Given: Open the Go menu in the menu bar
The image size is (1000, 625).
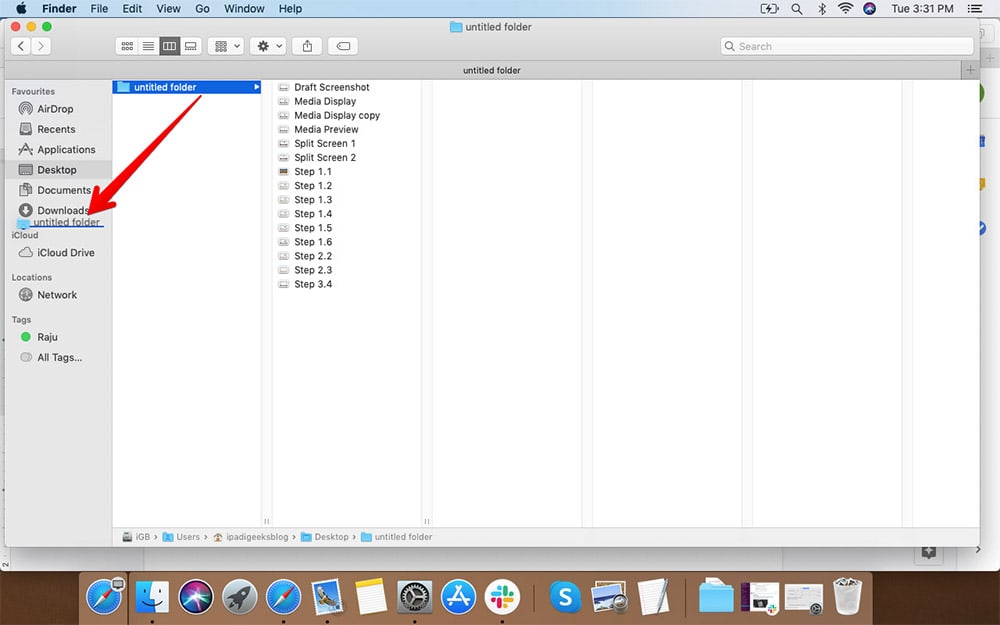Looking at the screenshot, I should click(x=202, y=8).
